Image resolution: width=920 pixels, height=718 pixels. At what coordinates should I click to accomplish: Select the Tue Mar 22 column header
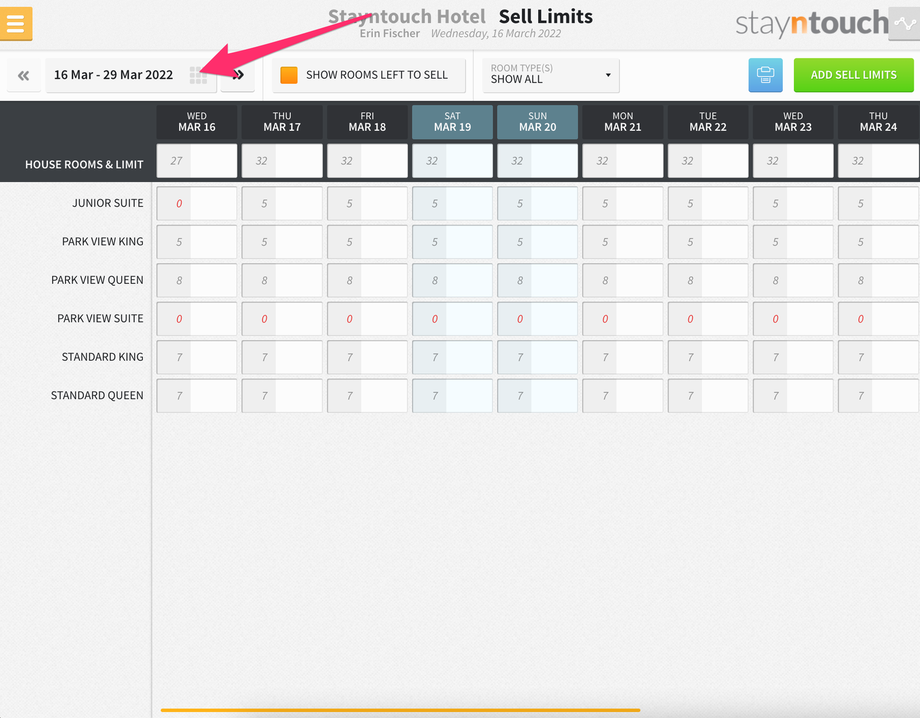click(x=708, y=122)
